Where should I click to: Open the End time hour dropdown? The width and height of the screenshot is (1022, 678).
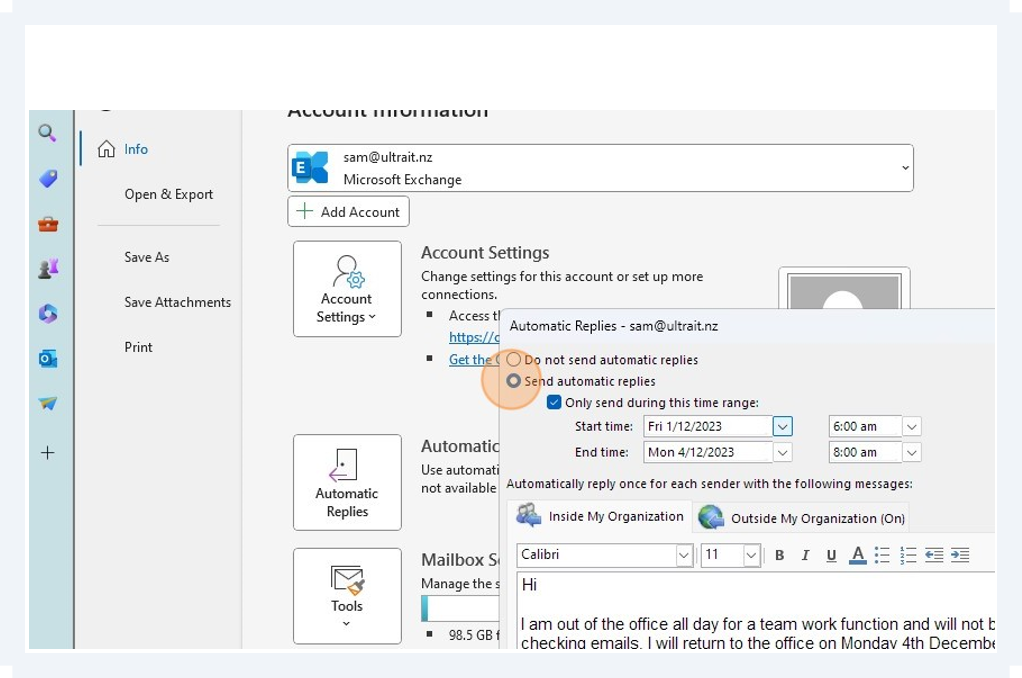pyautogui.click(x=911, y=452)
